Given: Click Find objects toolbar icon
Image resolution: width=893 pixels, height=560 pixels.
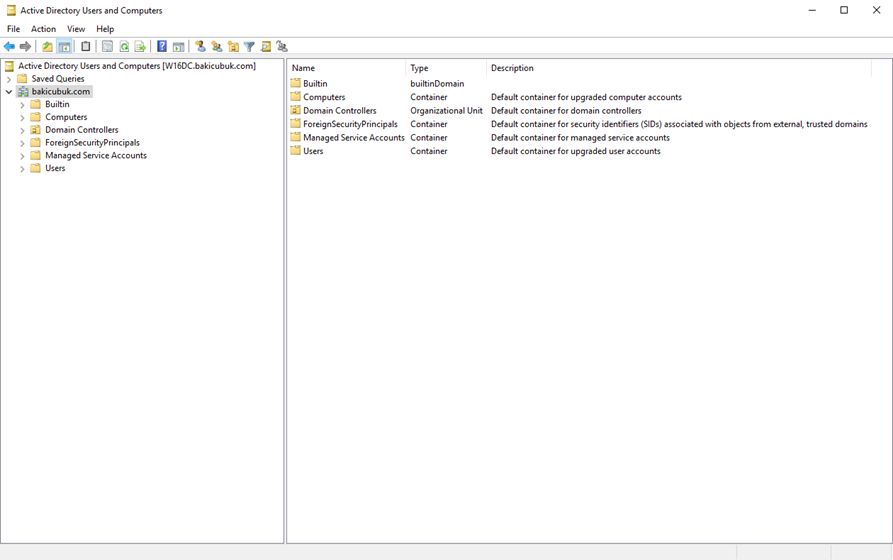Looking at the screenshot, I should pos(266,47).
